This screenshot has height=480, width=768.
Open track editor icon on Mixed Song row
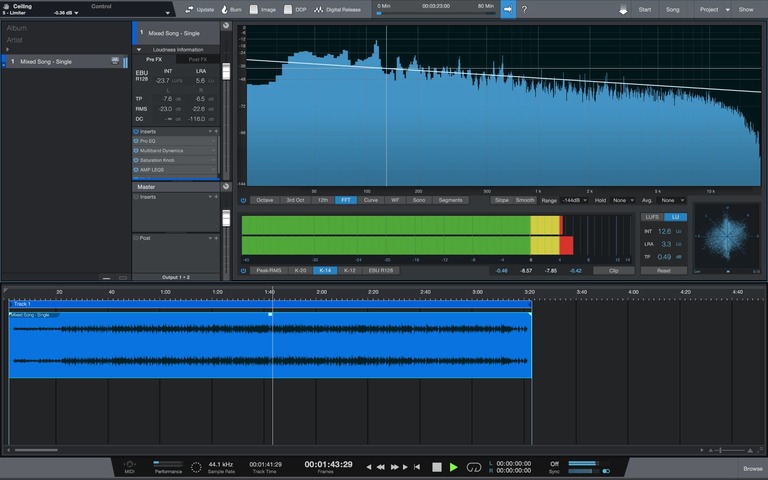pos(115,61)
